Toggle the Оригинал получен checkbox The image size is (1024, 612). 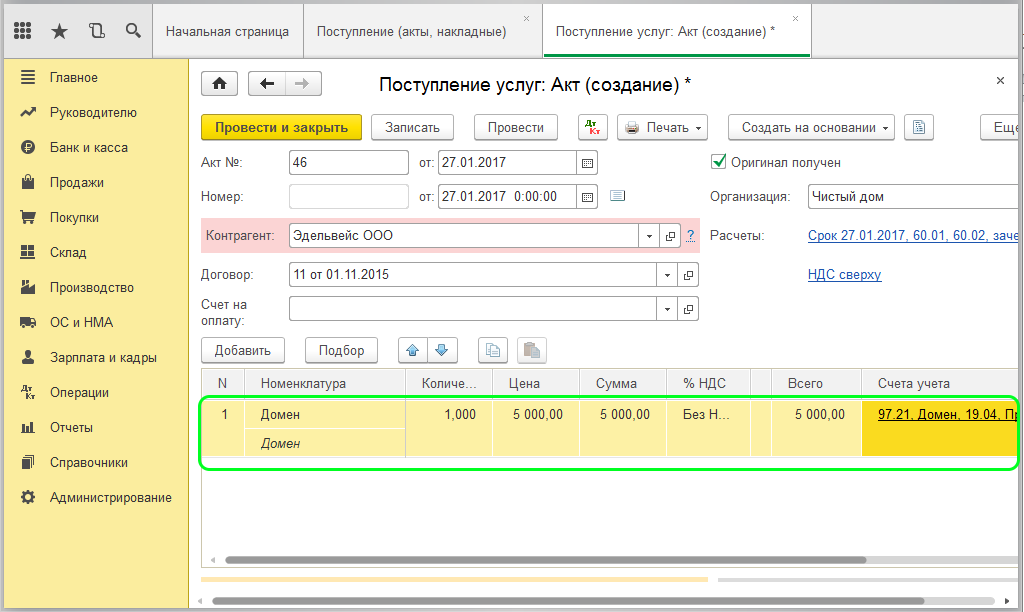point(718,162)
